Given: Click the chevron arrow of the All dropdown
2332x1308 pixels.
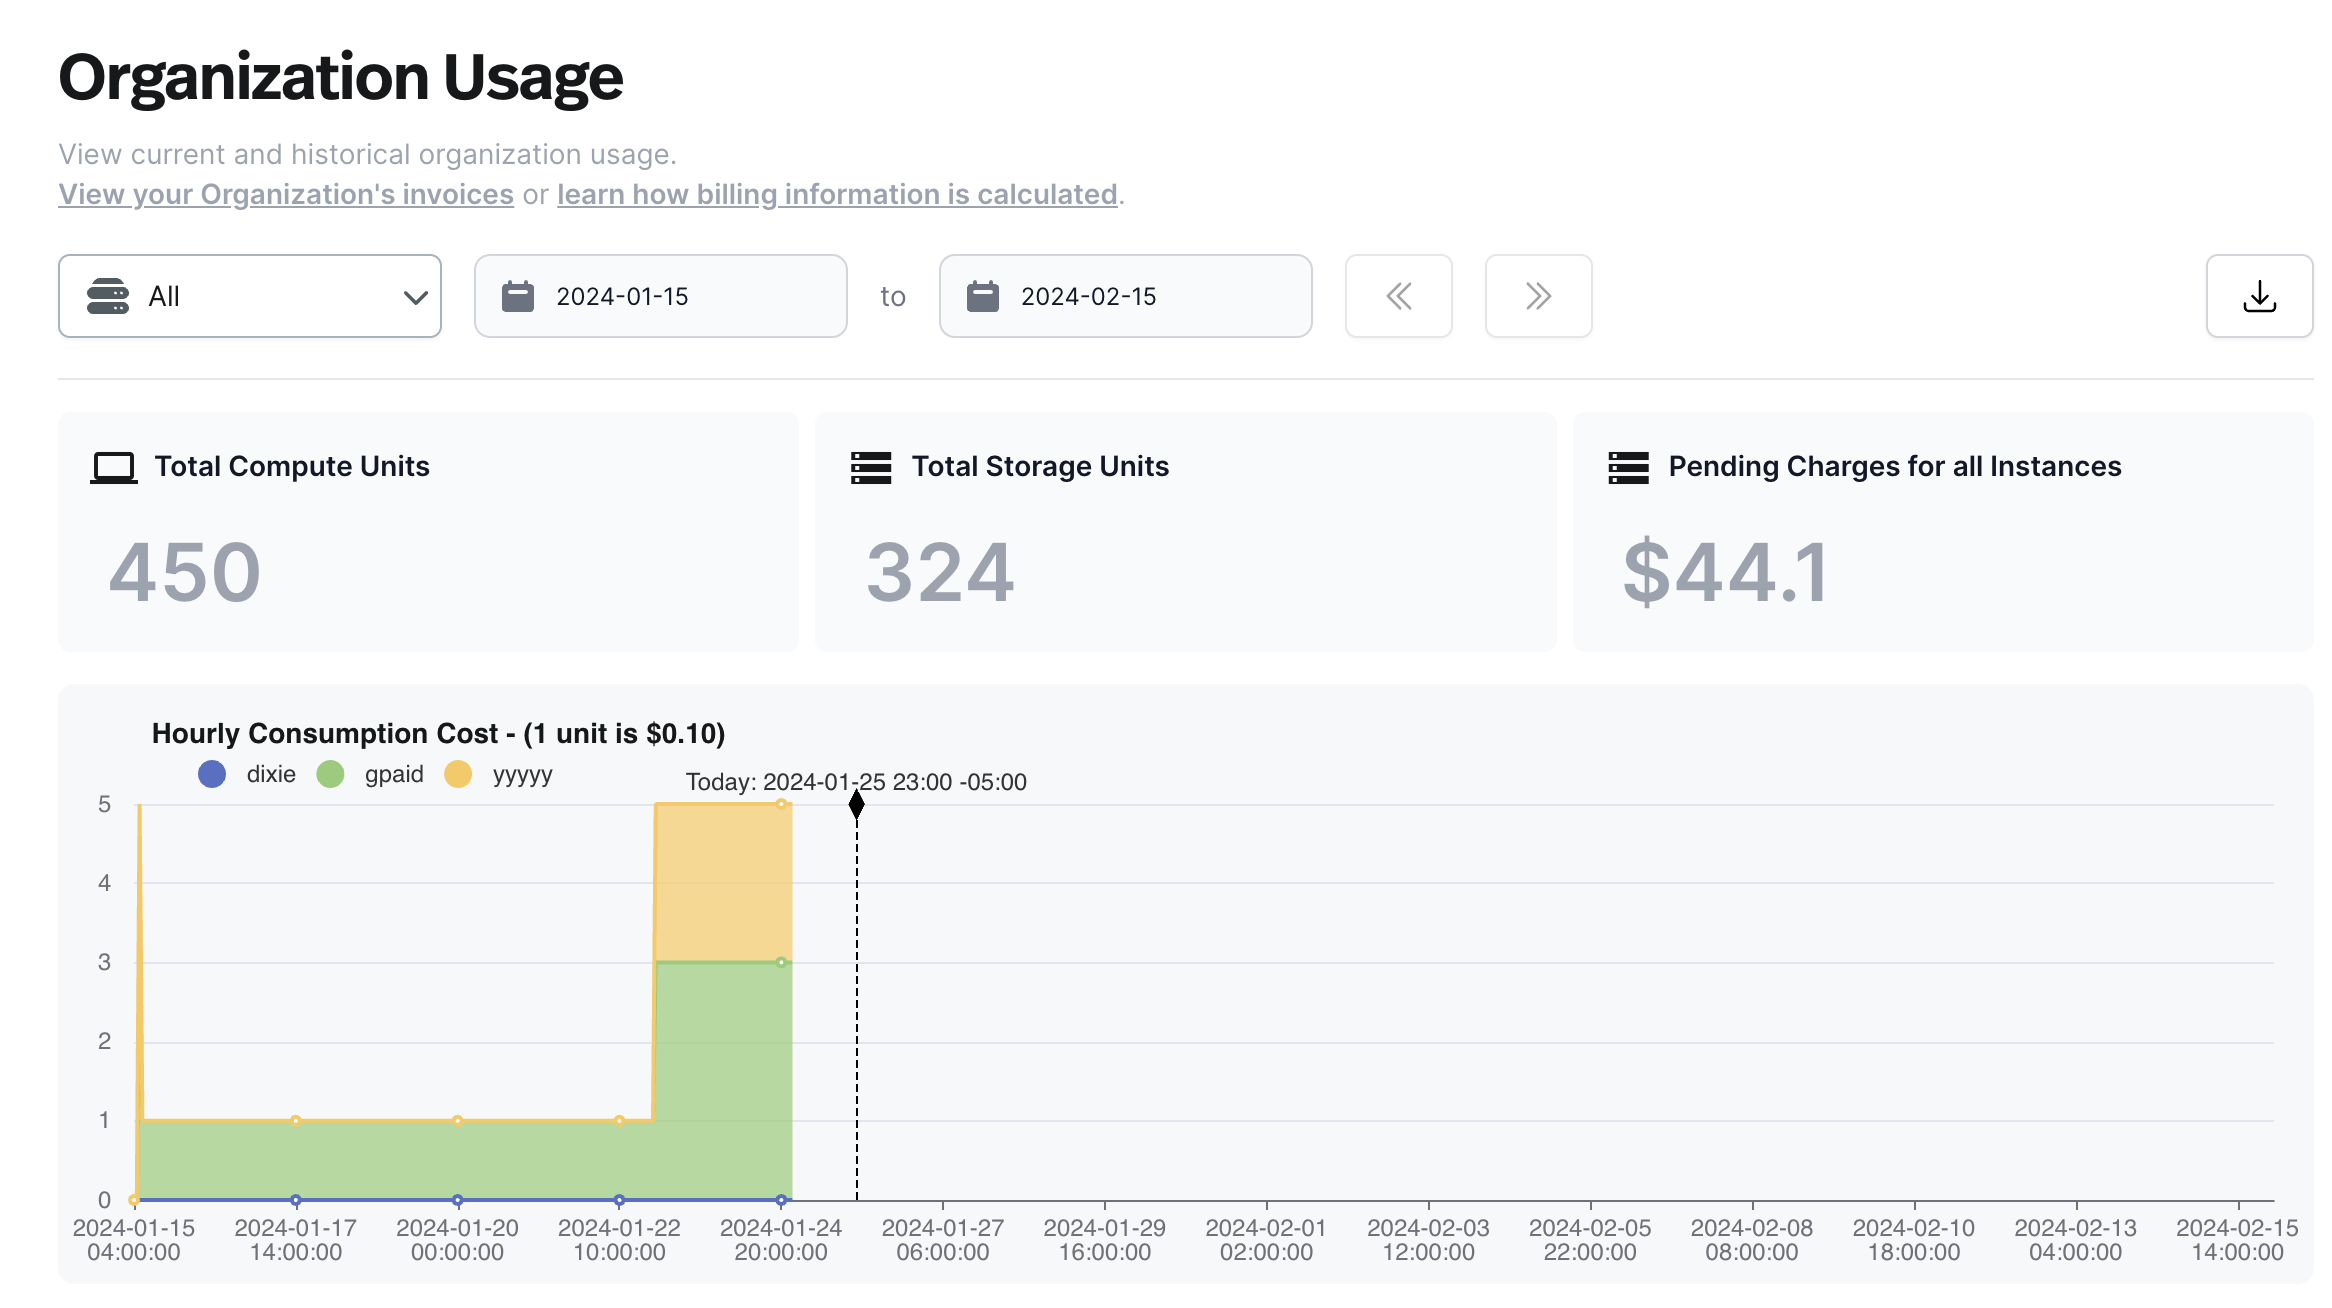Looking at the screenshot, I should click(x=415, y=297).
